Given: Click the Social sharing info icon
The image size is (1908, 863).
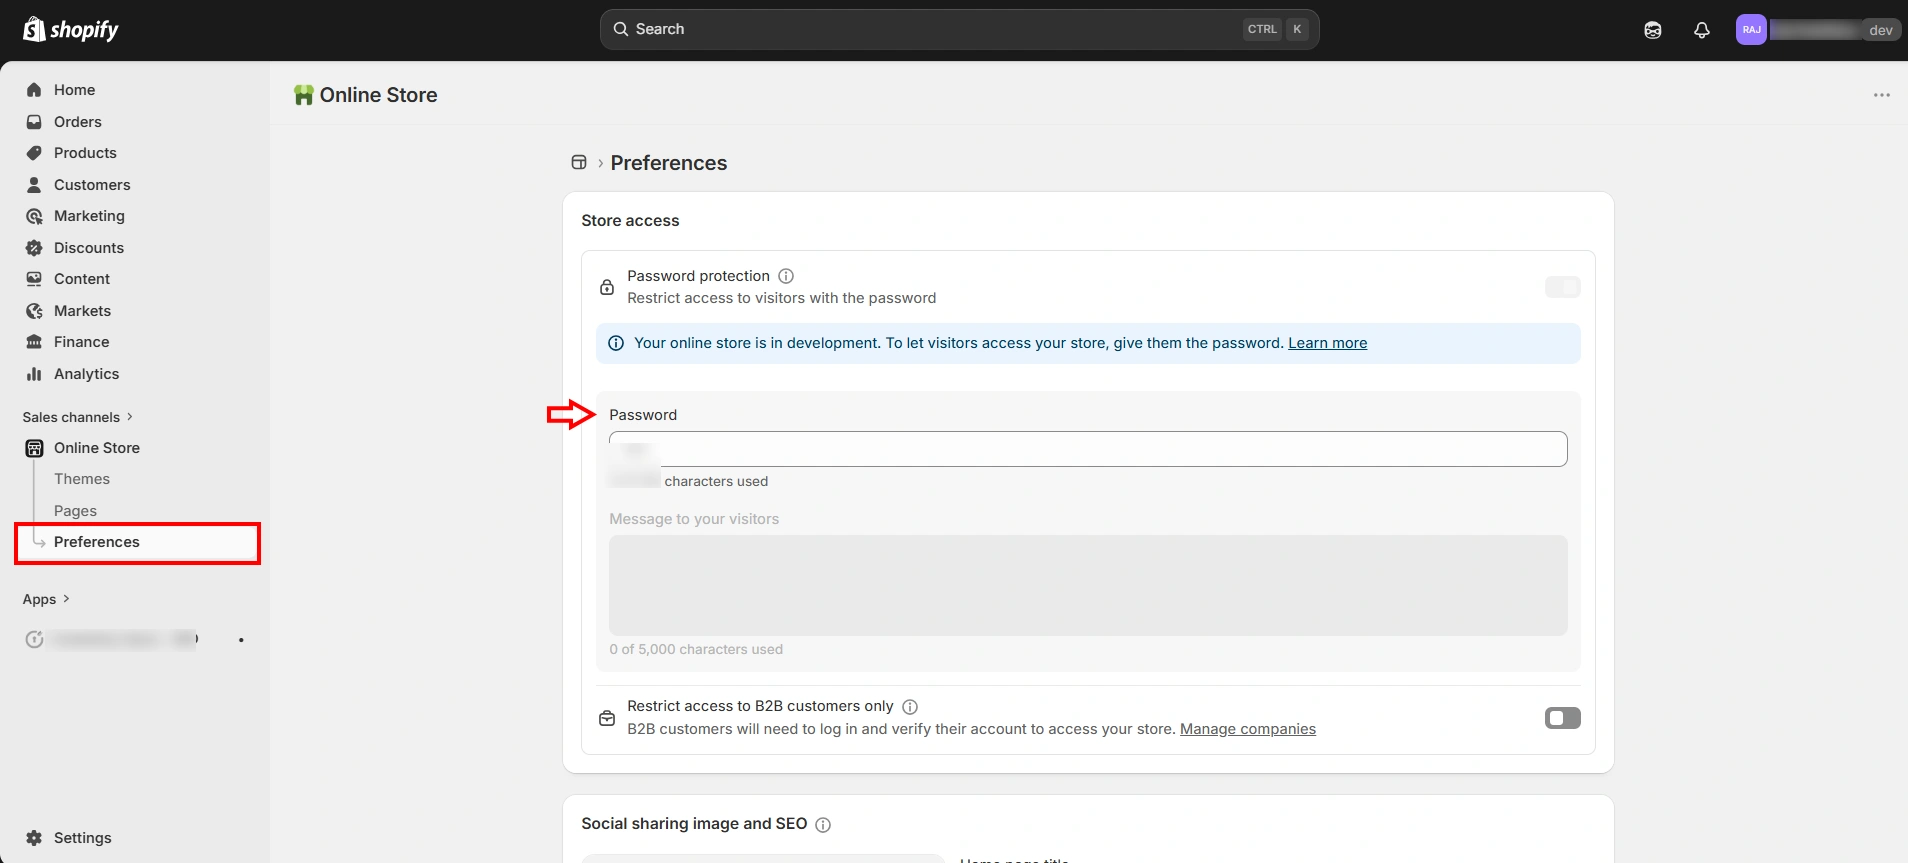Looking at the screenshot, I should [x=823, y=825].
